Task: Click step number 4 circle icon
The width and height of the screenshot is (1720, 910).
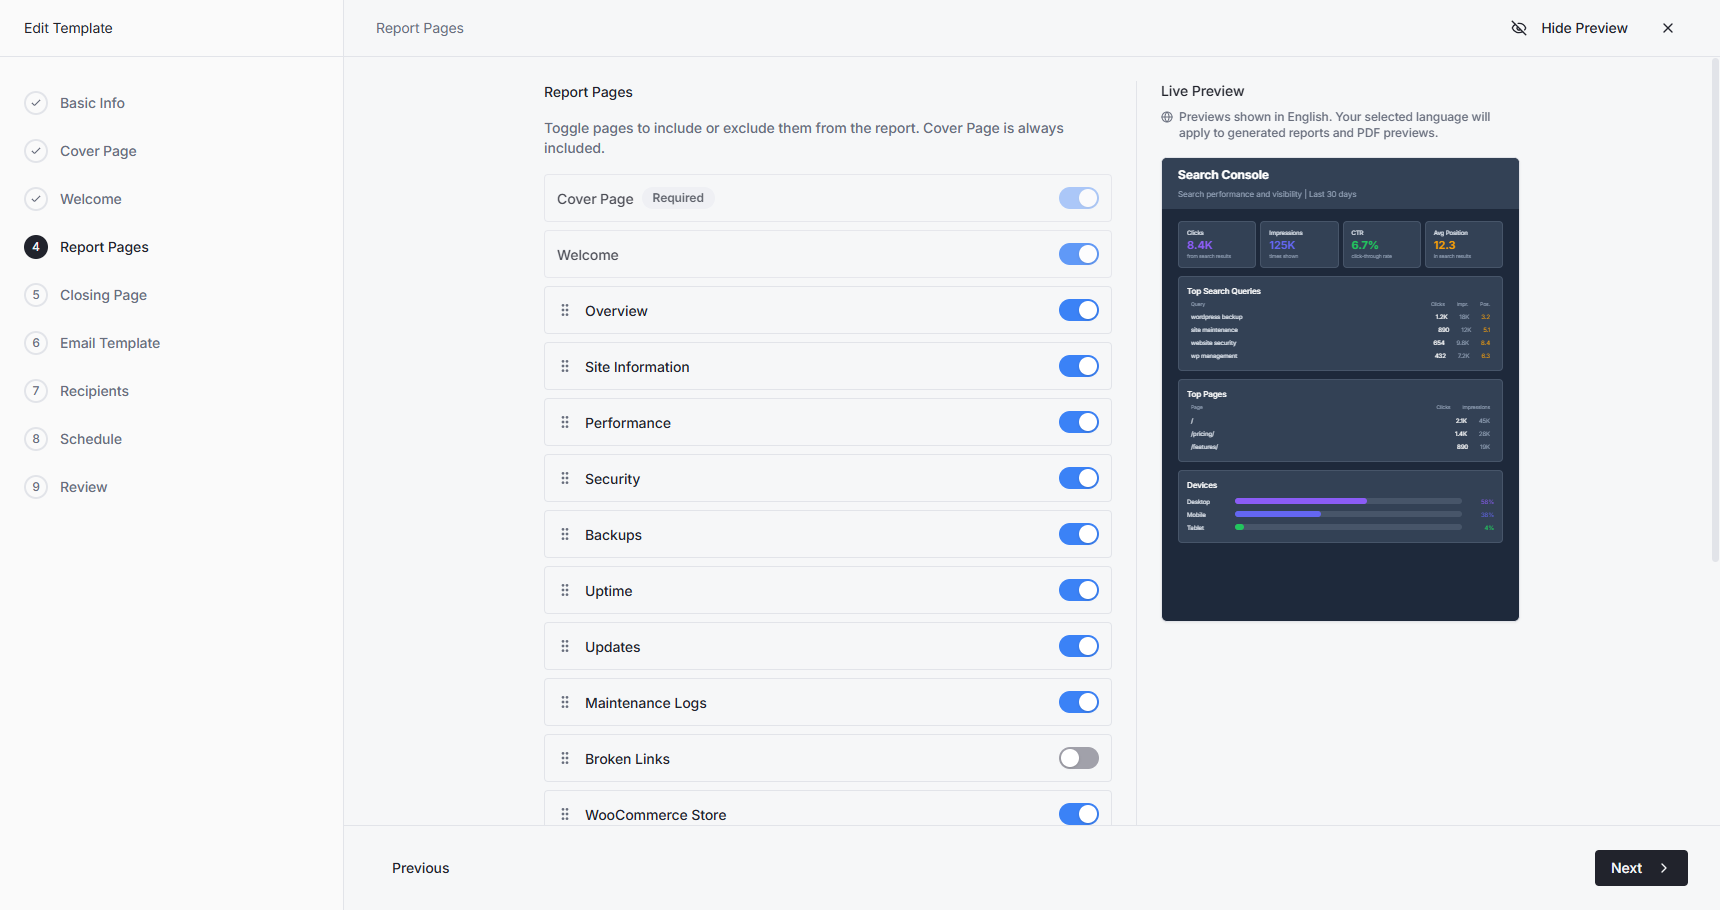Action: click(36, 247)
